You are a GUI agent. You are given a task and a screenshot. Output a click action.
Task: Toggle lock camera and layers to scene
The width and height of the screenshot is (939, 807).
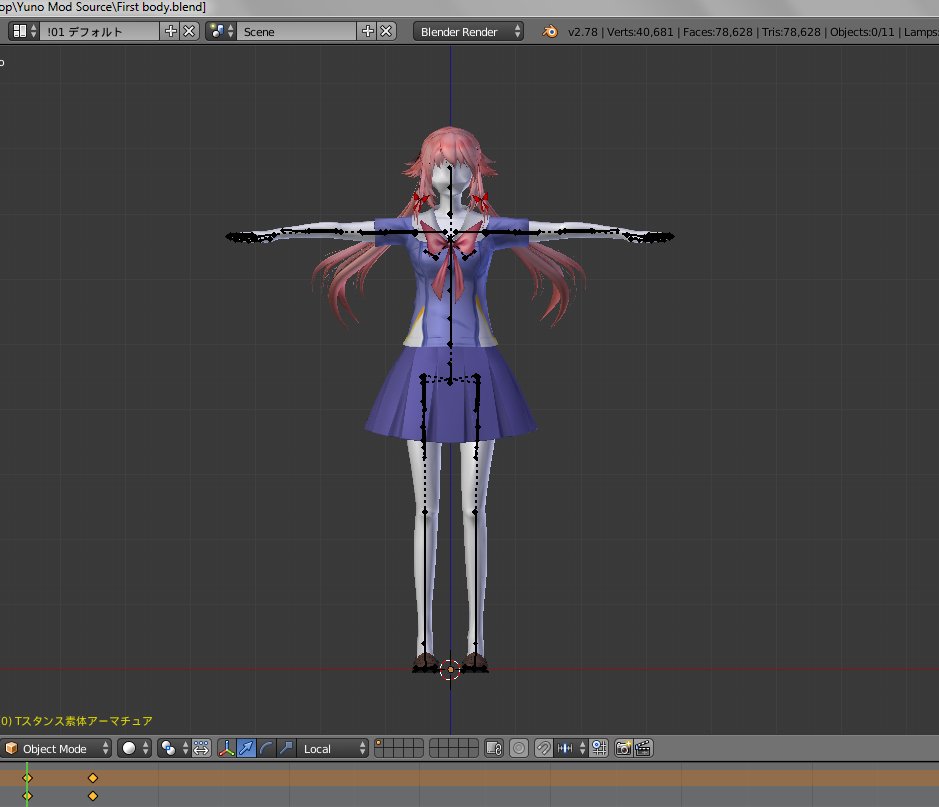click(x=494, y=748)
